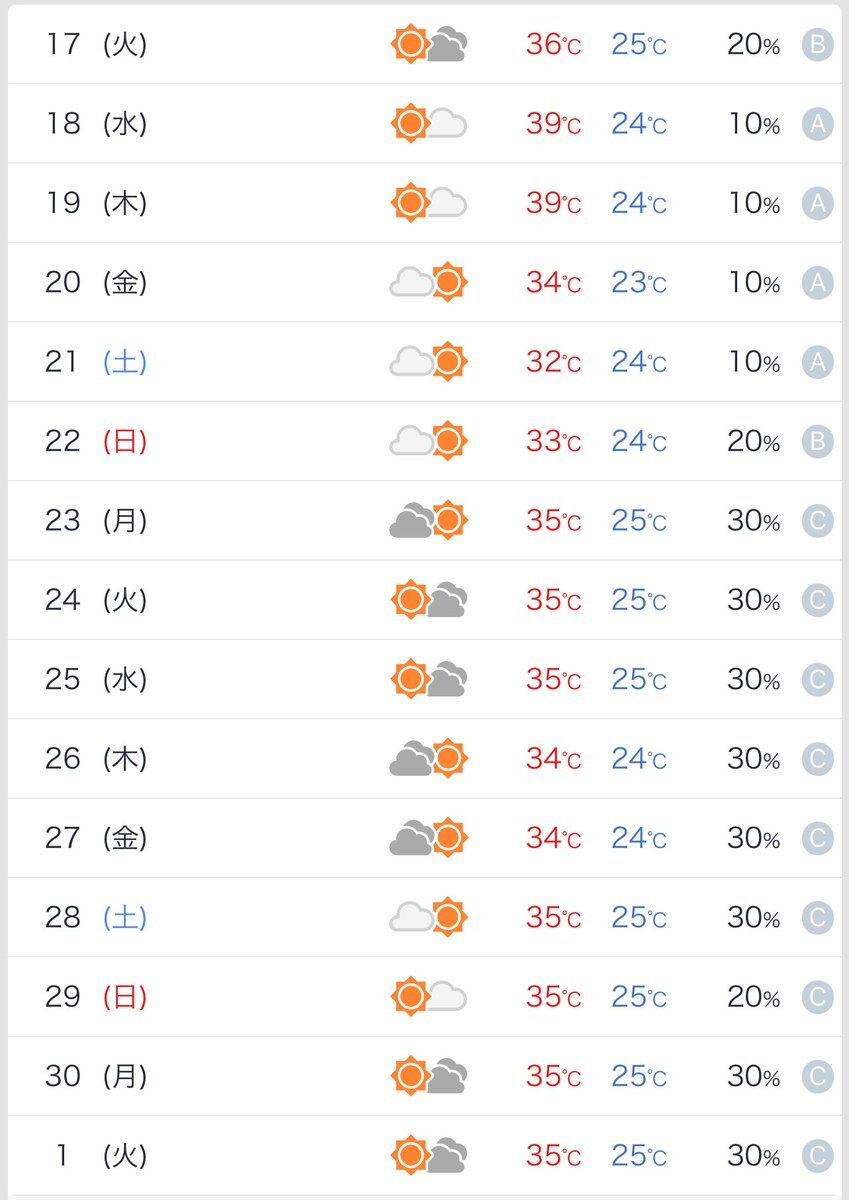Image resolution: width=849 pixels, height=1200 pixels.
Task: Click the reliability badge A on the 19th row
Action: tap(817, 203)
